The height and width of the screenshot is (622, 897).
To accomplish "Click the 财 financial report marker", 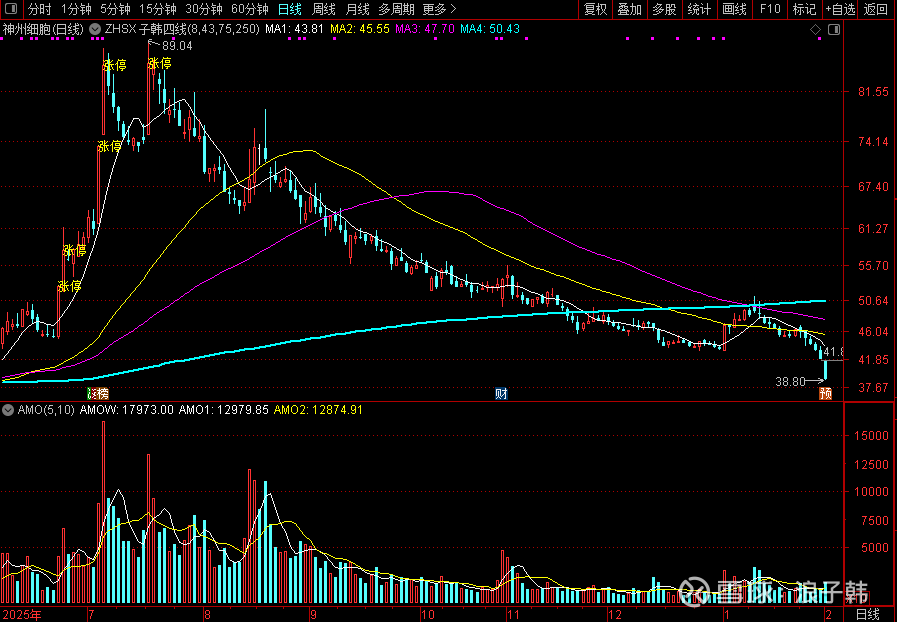I will pos(501,393).
